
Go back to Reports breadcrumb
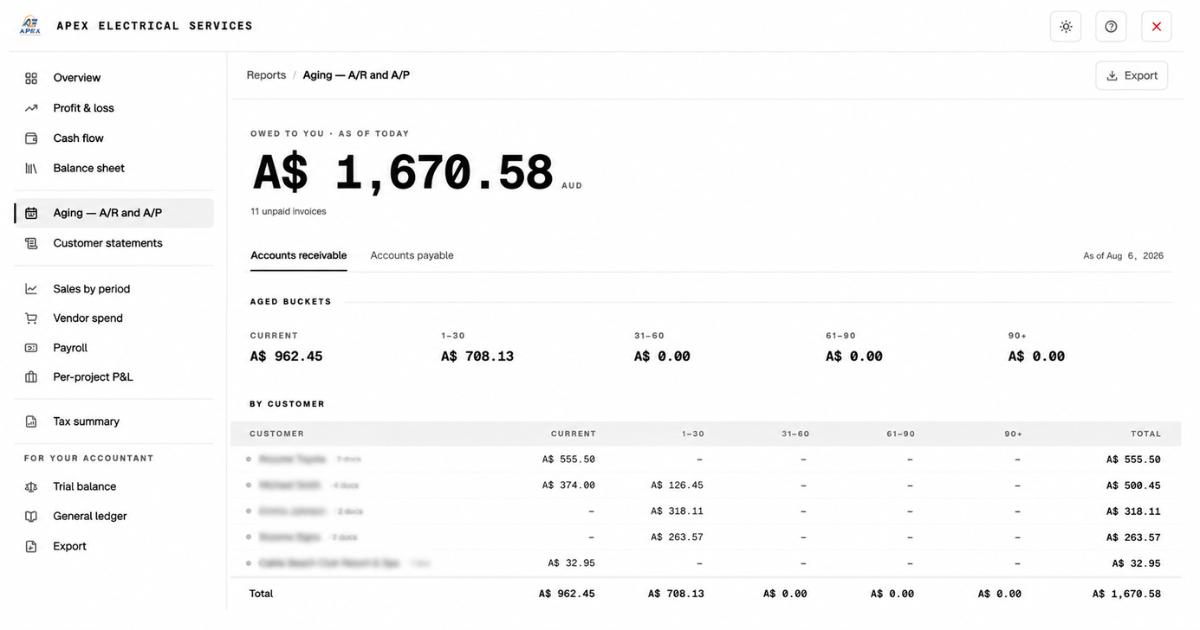click(266, 75)
